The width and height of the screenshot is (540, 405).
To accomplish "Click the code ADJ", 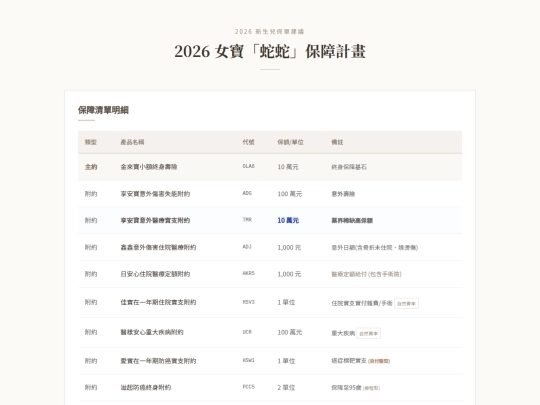I will tap(247, 247).
